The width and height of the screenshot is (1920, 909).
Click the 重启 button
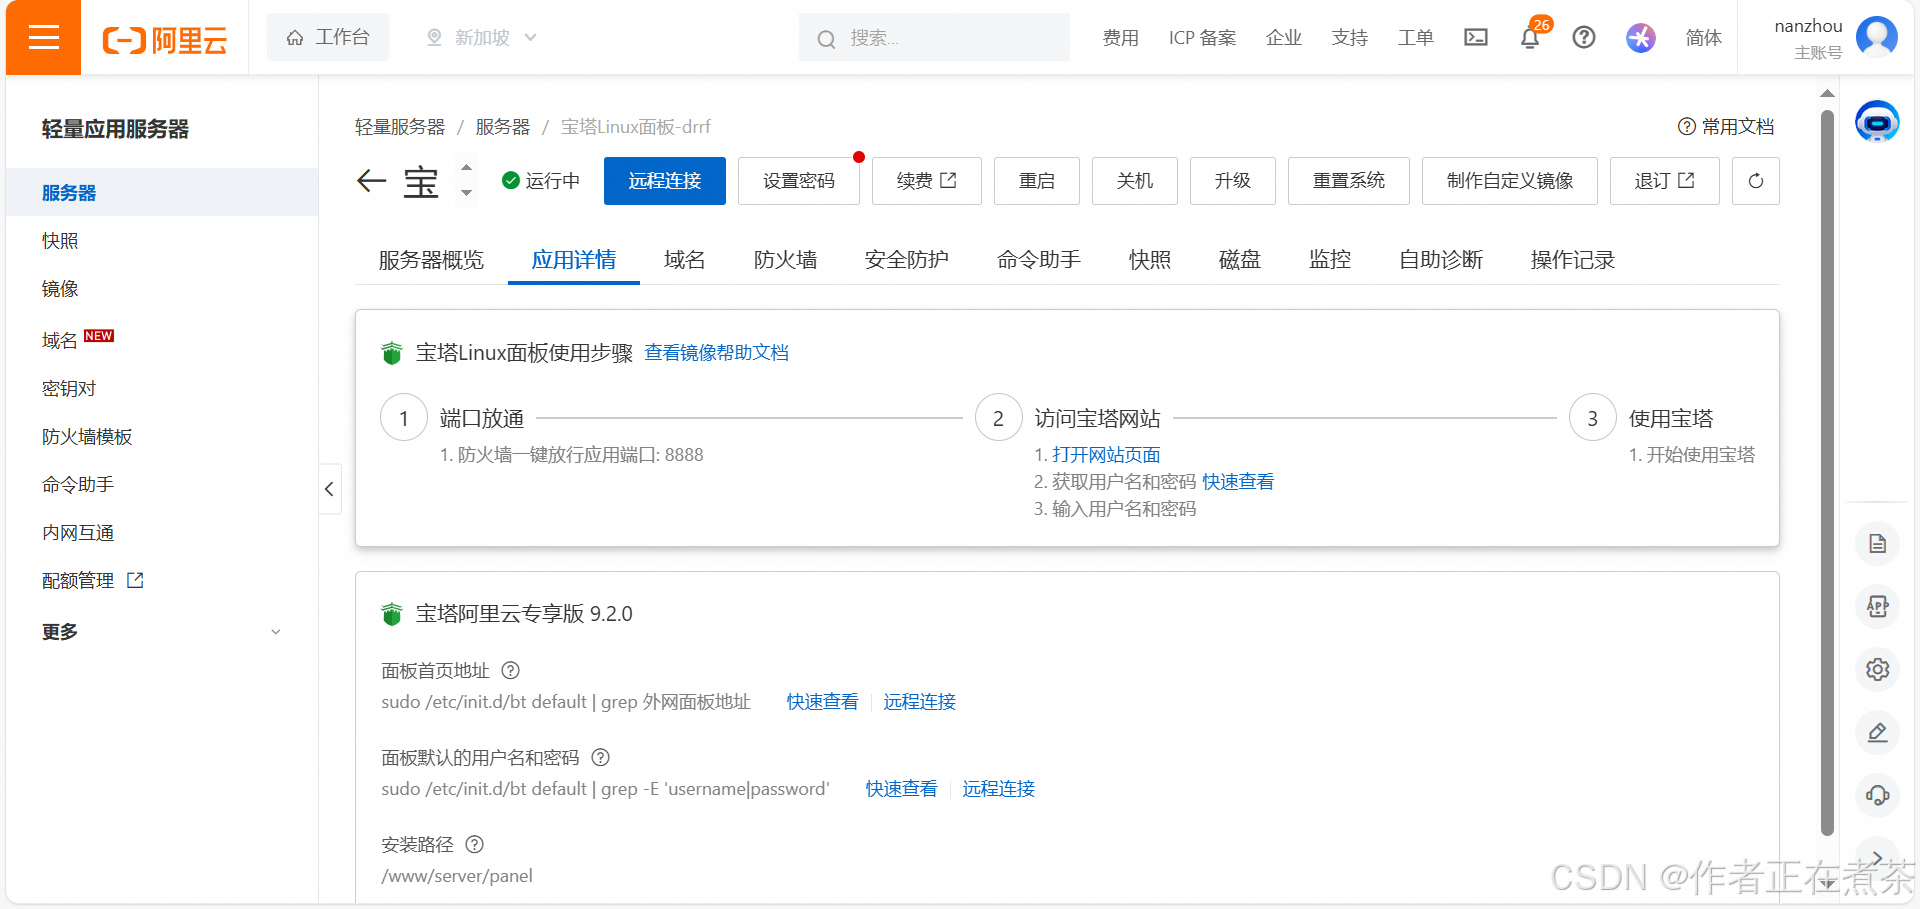(1037, 181)
